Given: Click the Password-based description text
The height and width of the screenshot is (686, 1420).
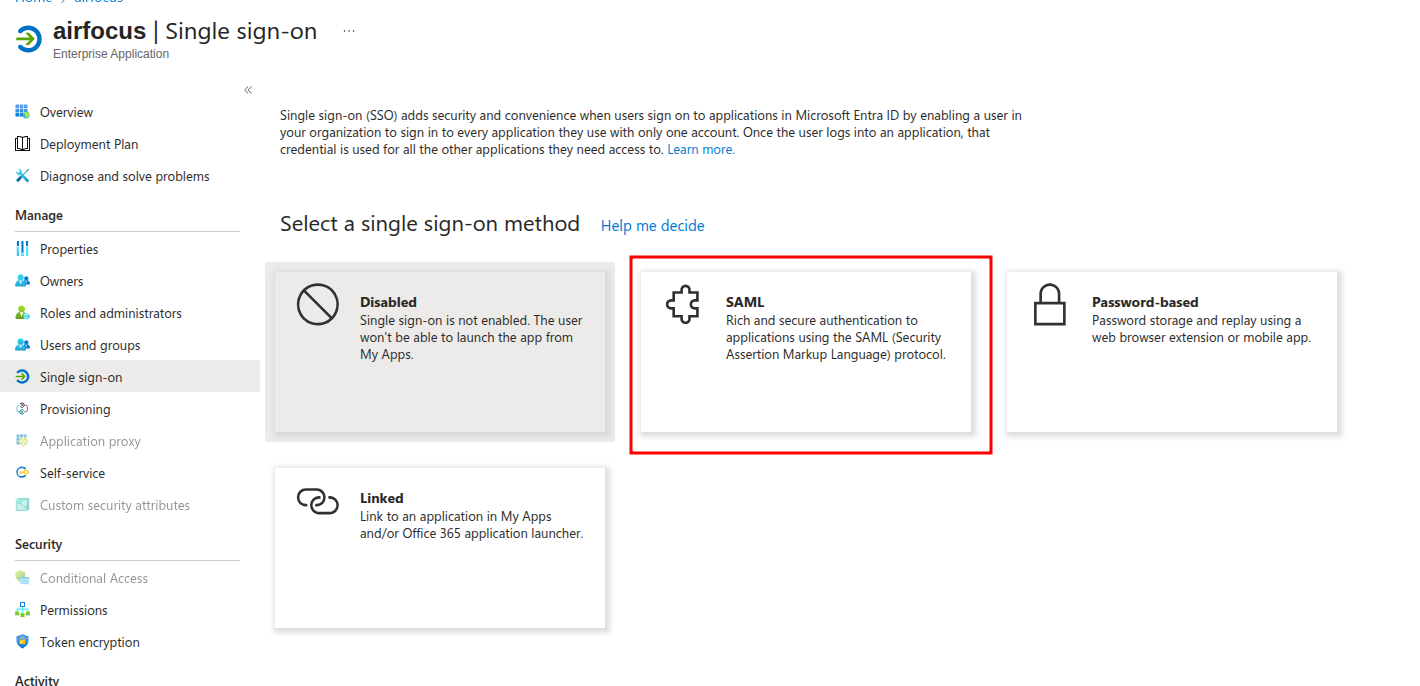Looking at the screenshot, I should 1201,329.
